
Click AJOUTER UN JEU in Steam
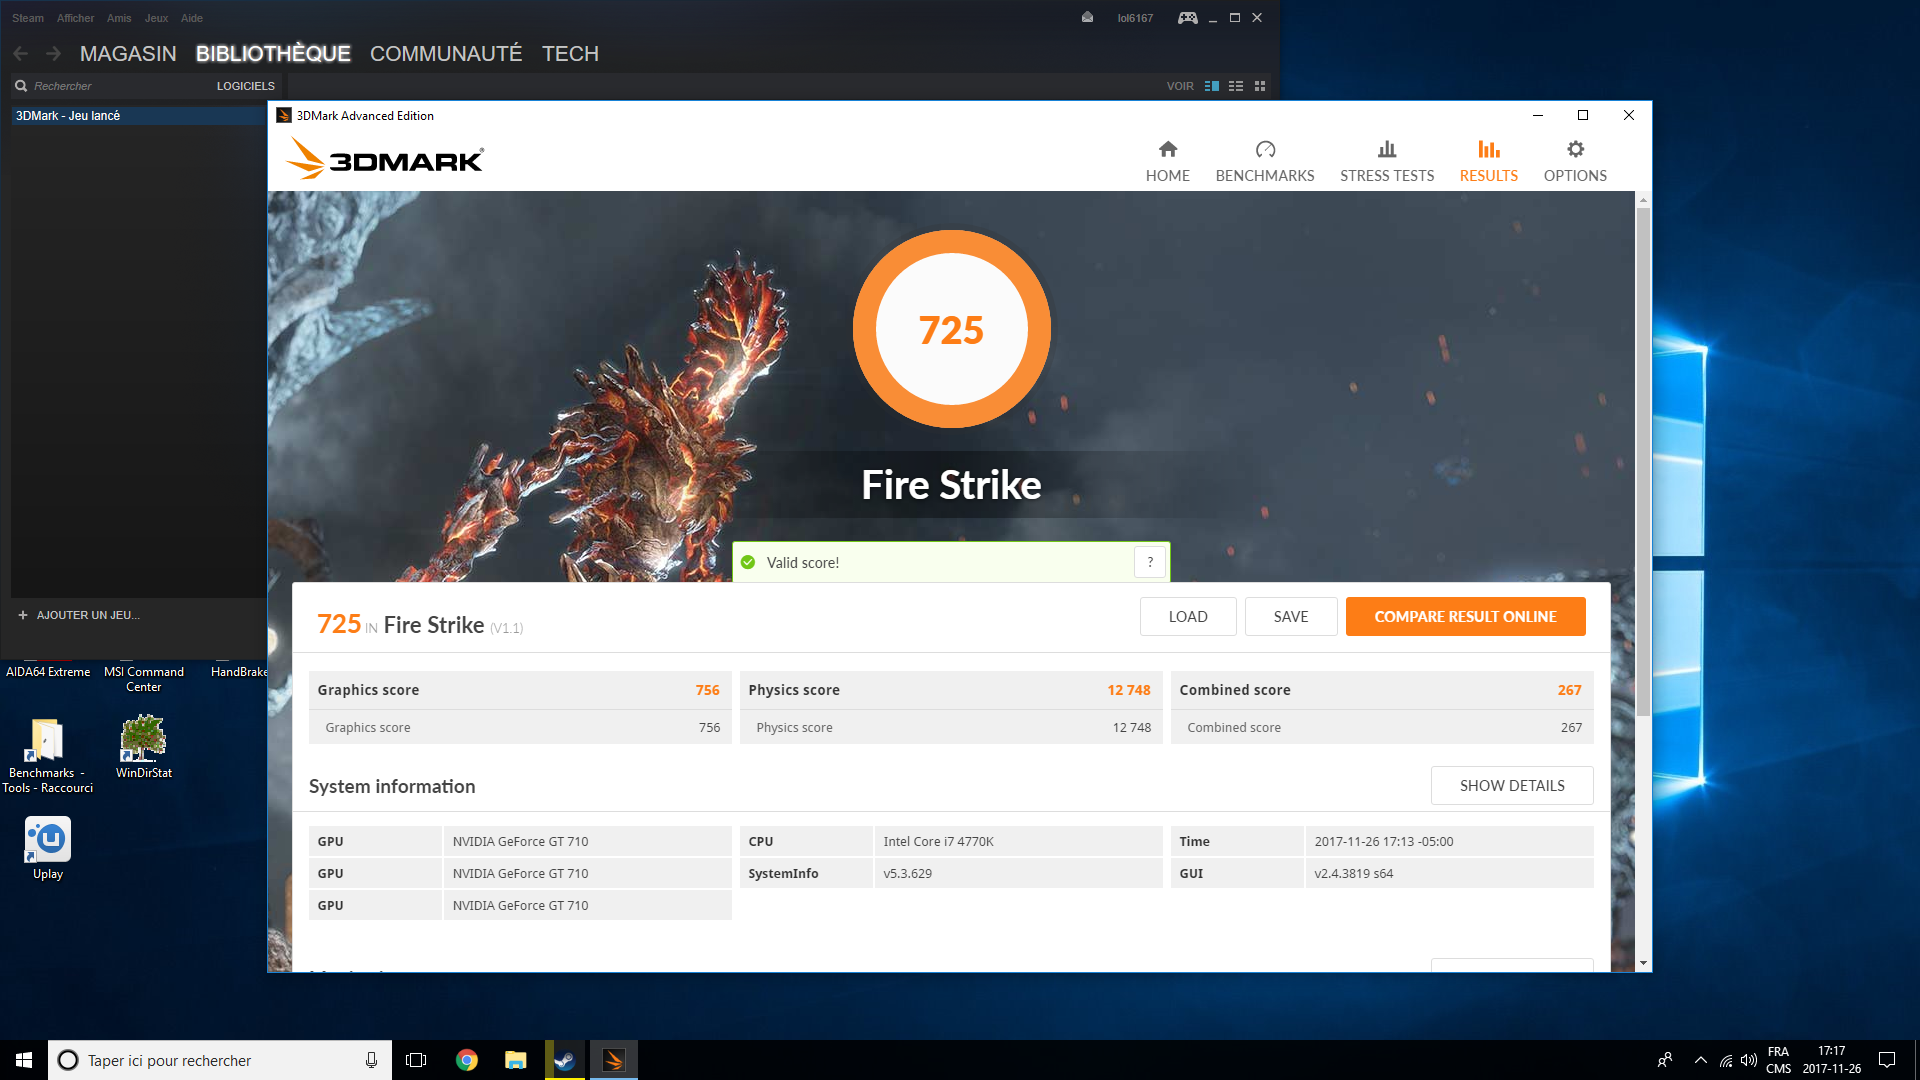(79, 615)
